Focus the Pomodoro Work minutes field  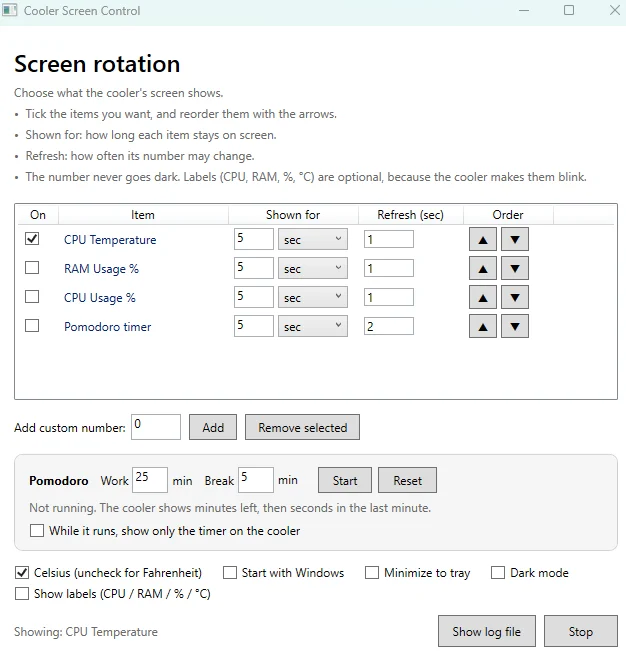150,480
